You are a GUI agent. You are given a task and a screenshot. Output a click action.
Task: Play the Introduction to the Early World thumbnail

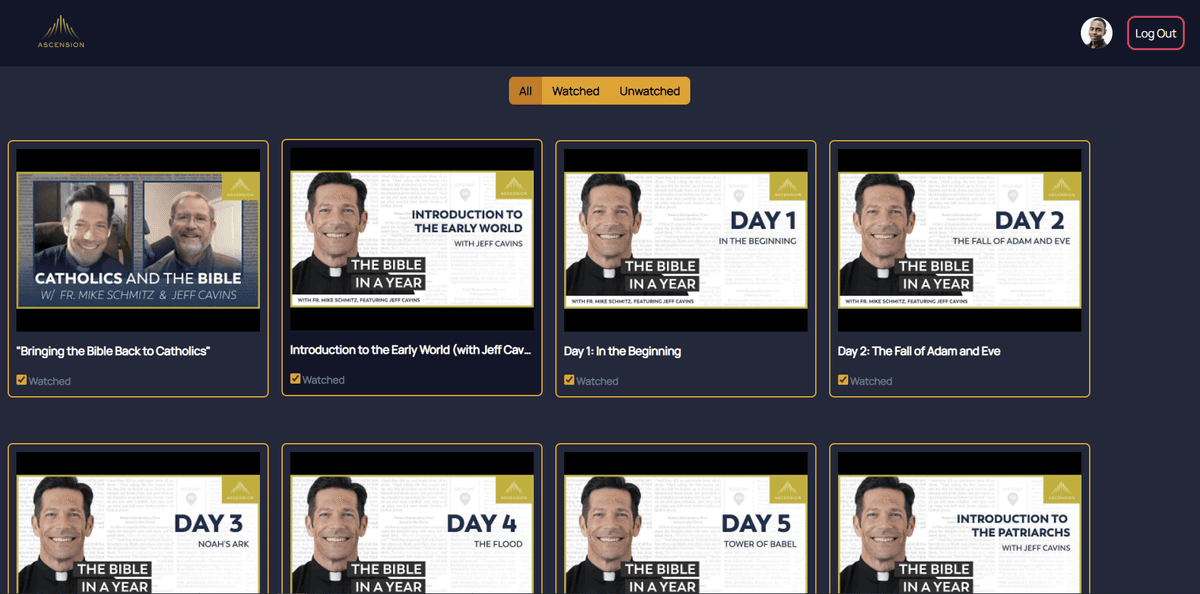coord(412,239)
